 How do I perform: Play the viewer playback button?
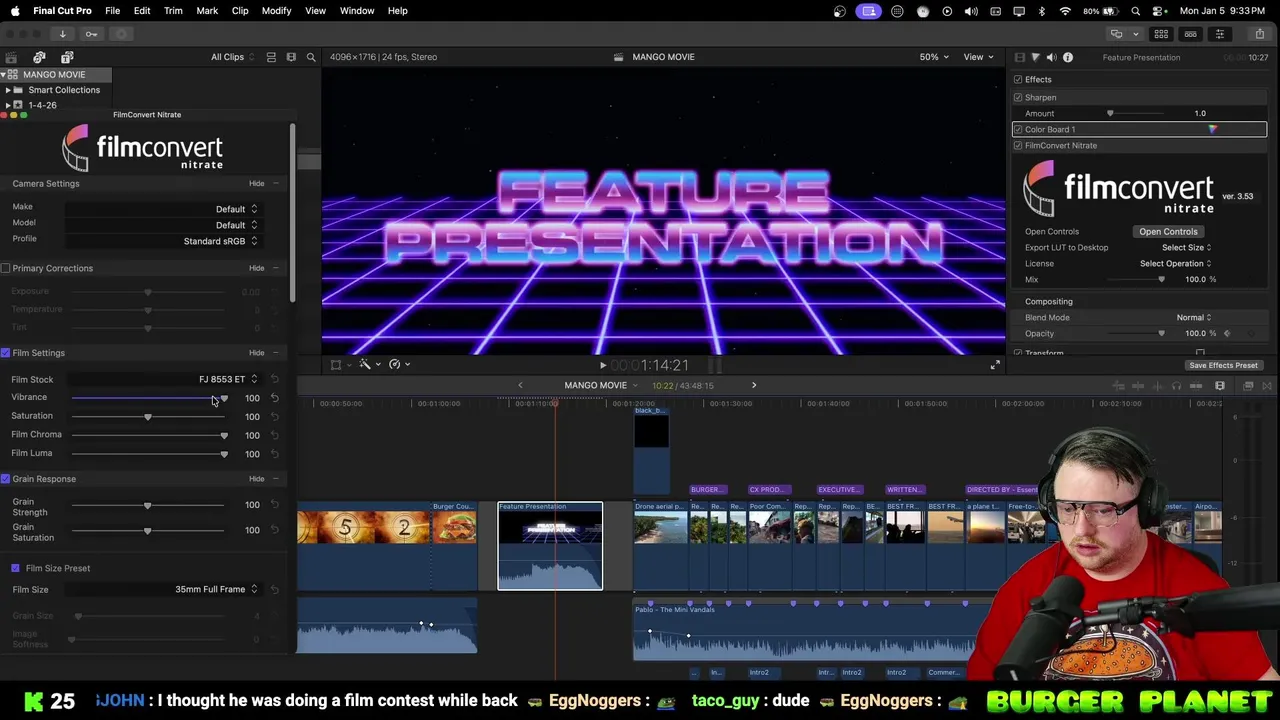coord(602,365)
